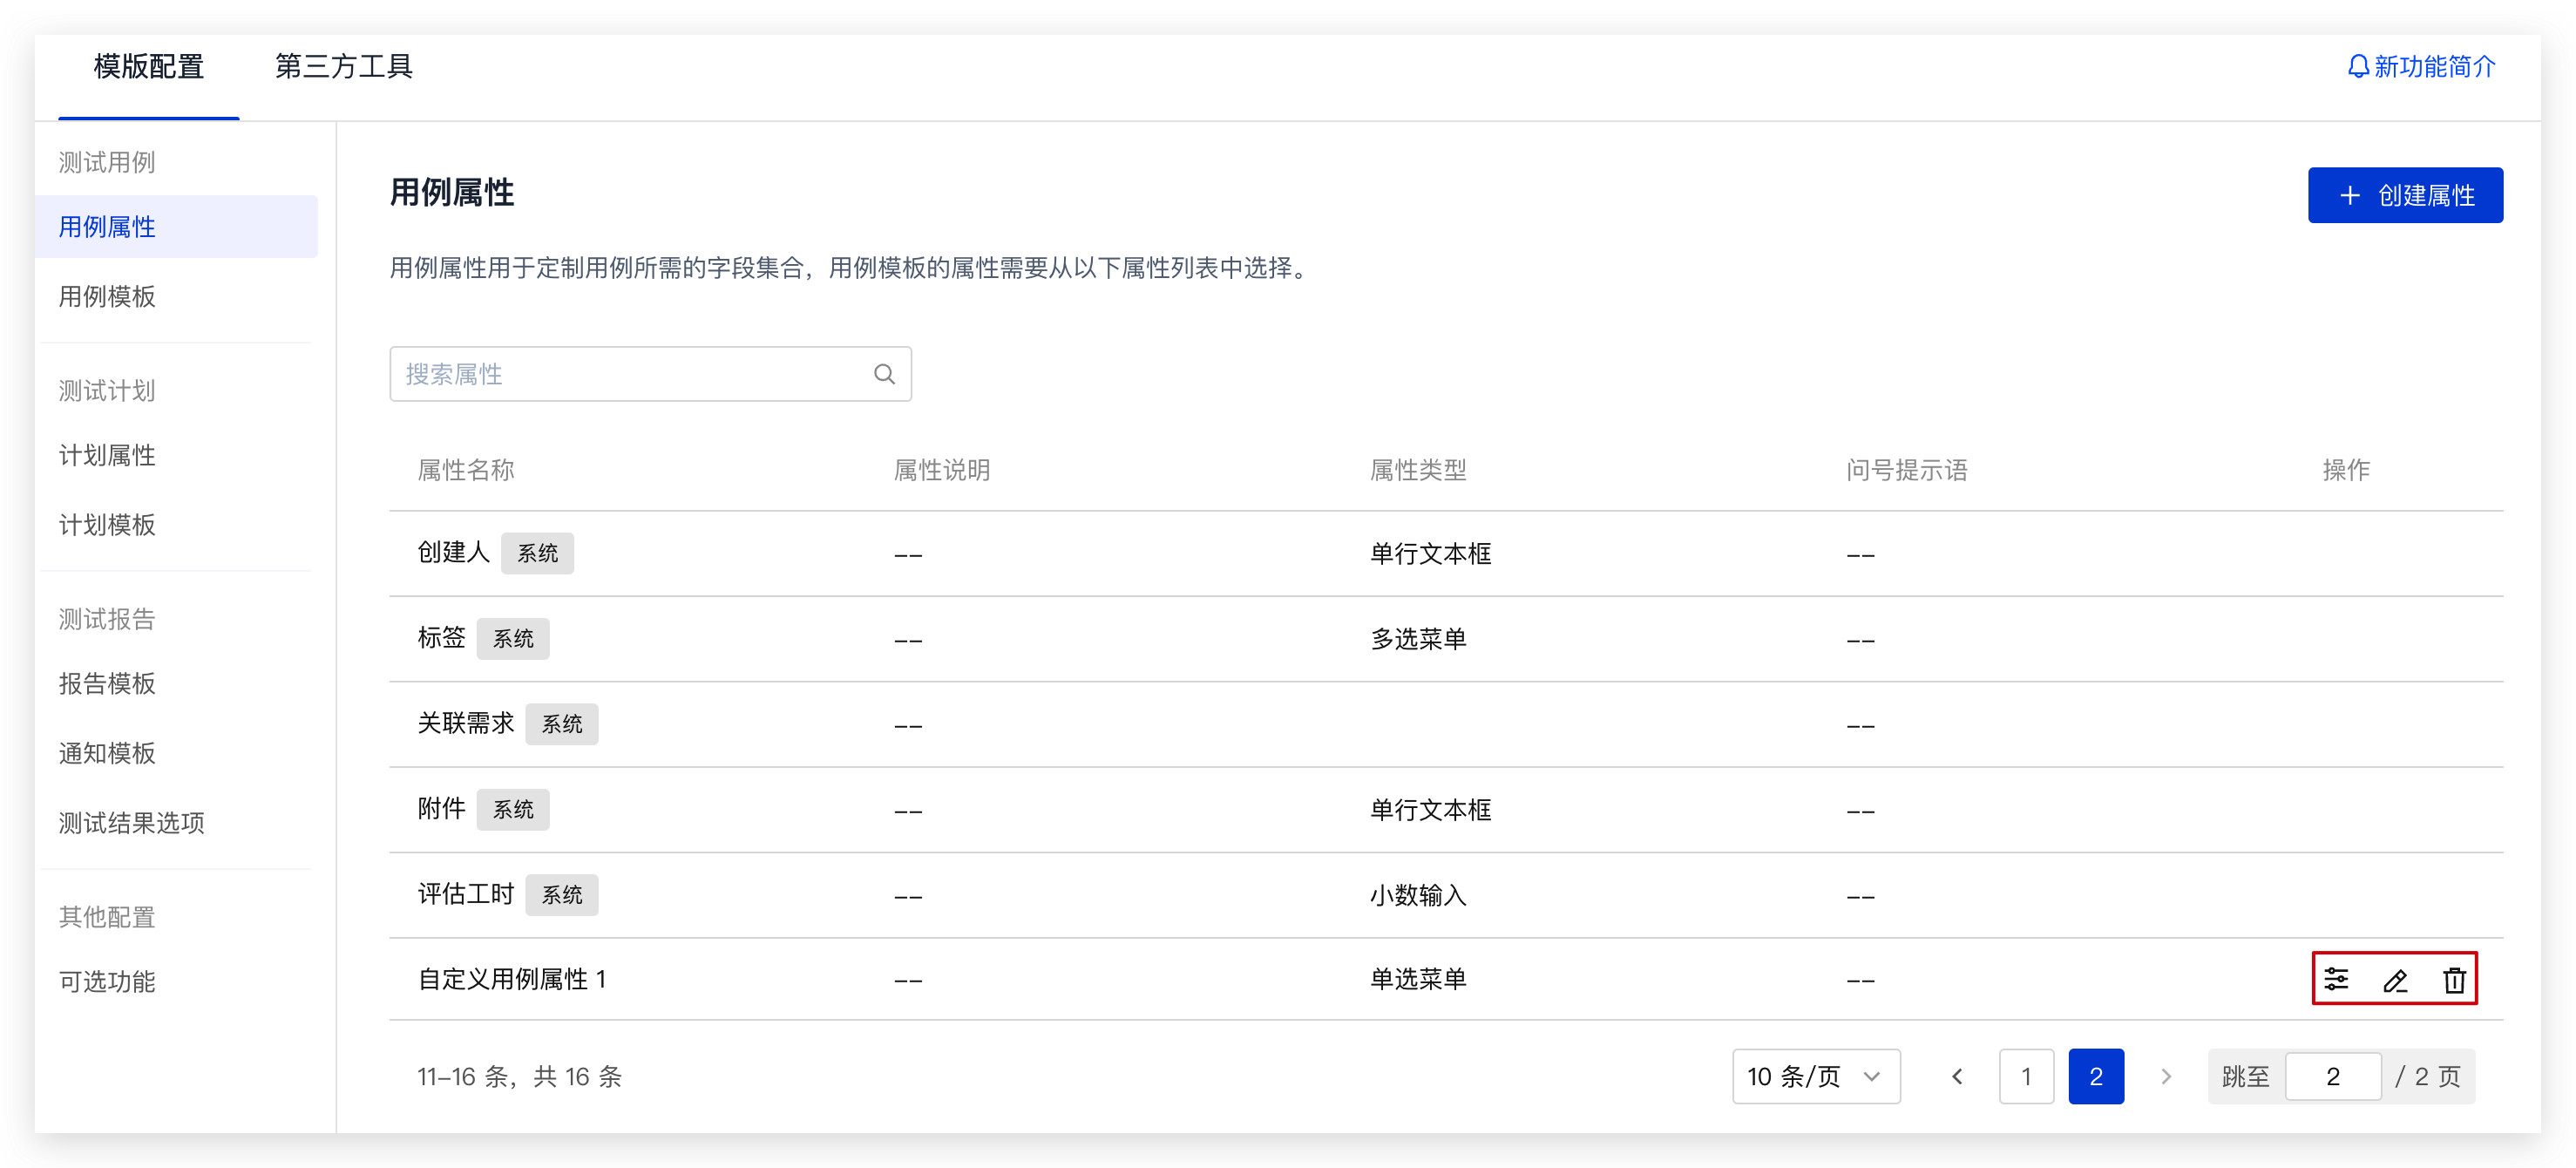Open the 10 条/页 page size dropdown
Viewport: 2576px width, 1168px height.
click(x=1816, y=1076)
